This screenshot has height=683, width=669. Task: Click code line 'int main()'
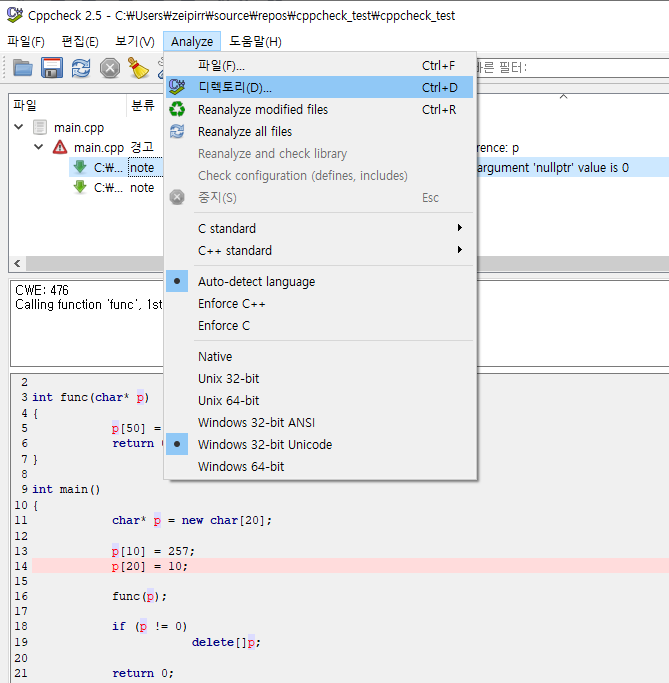66,489
